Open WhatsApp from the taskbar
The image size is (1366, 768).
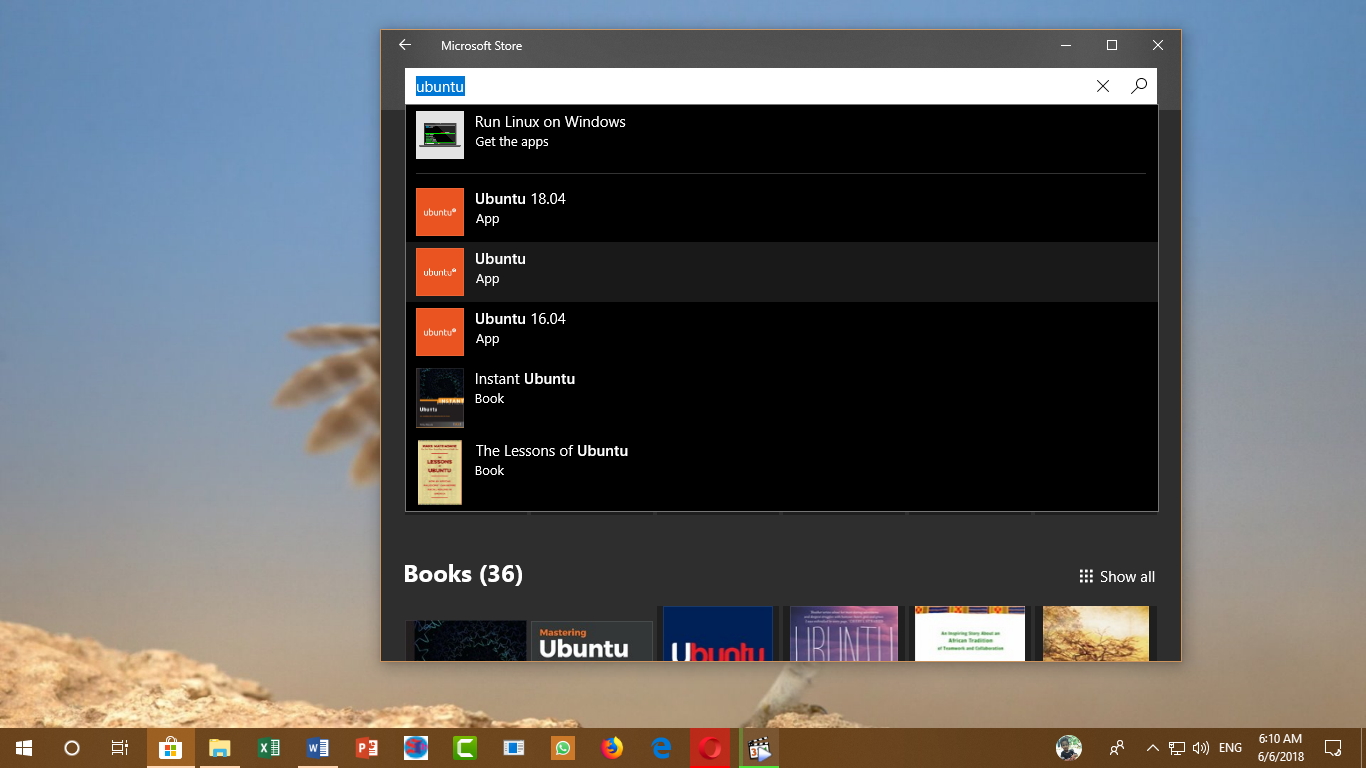[x=562, y=747]
